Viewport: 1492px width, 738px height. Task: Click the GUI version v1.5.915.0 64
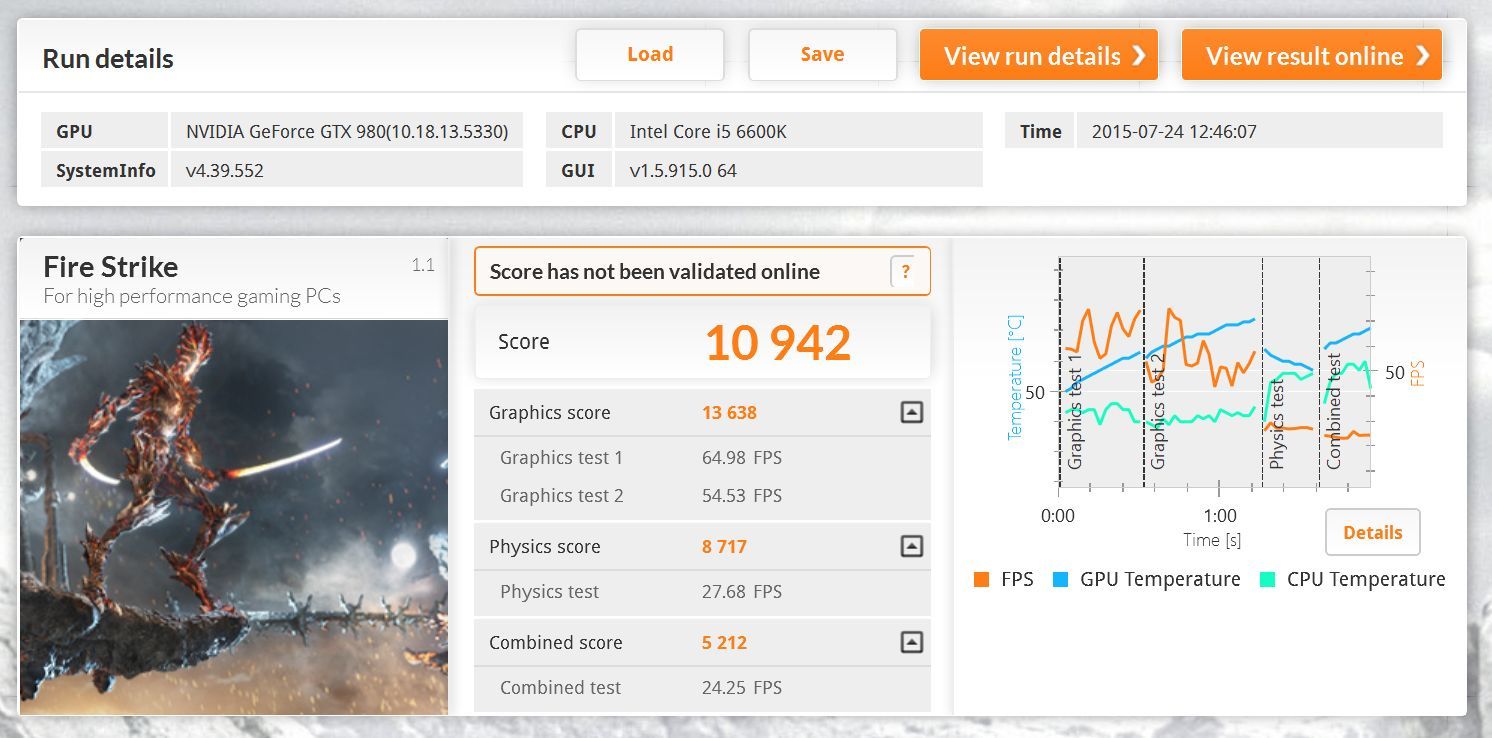click(683, 170)
